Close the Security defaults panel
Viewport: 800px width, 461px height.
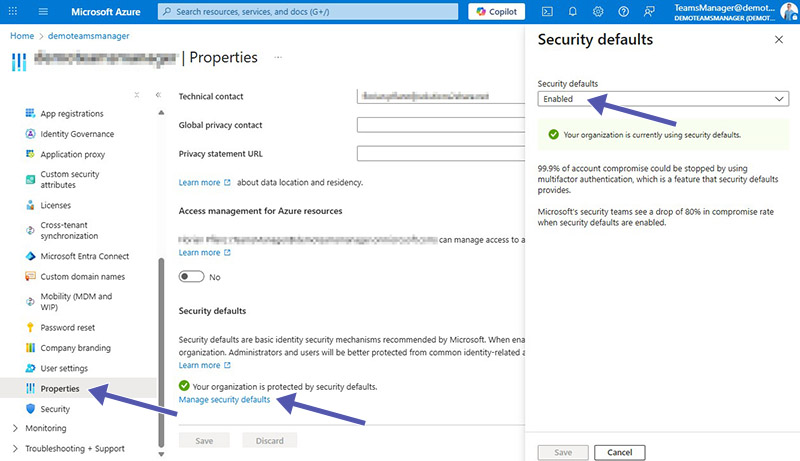click(779, 40)
